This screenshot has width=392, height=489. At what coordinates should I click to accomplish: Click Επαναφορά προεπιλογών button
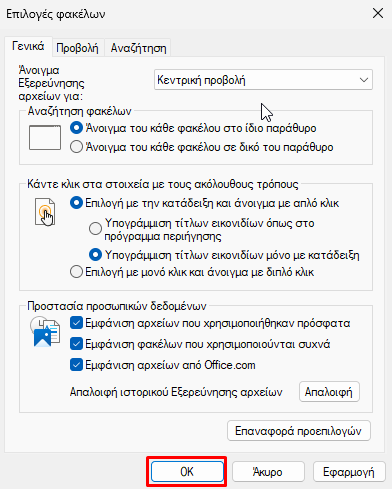tap(299, 431)
